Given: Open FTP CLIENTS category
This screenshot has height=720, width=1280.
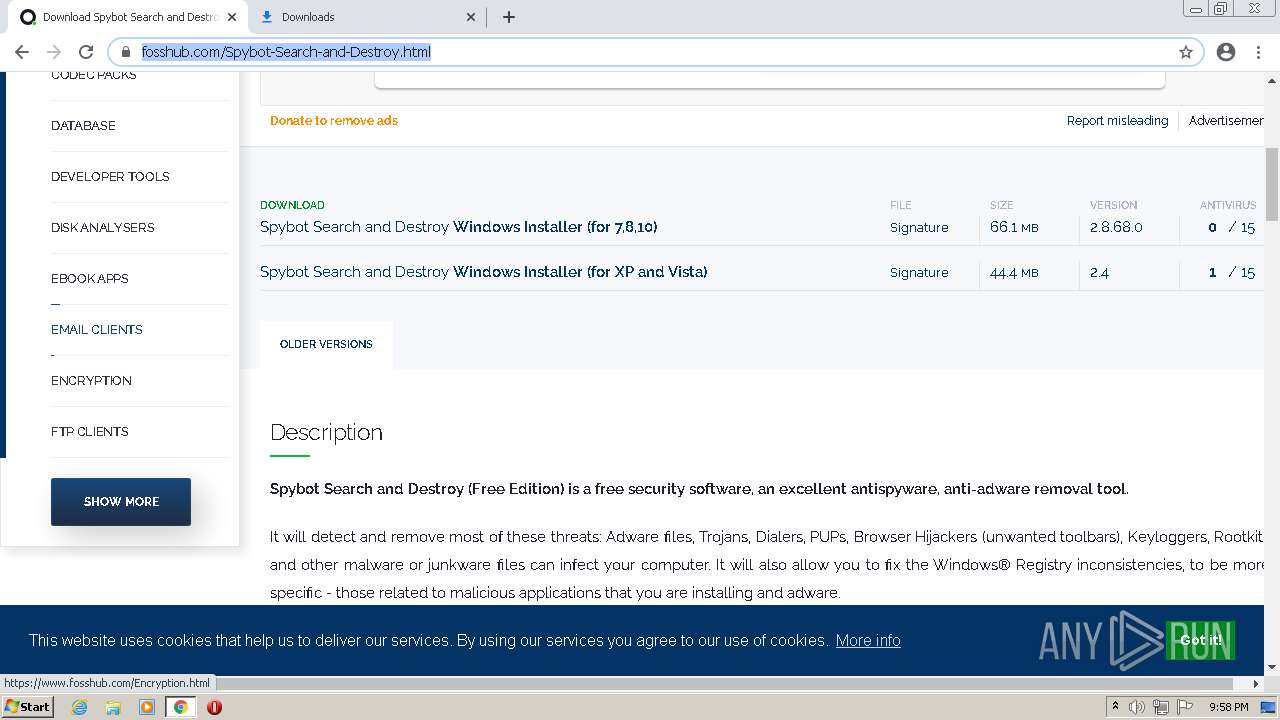Looking at the screenshot, I should 89,432.
